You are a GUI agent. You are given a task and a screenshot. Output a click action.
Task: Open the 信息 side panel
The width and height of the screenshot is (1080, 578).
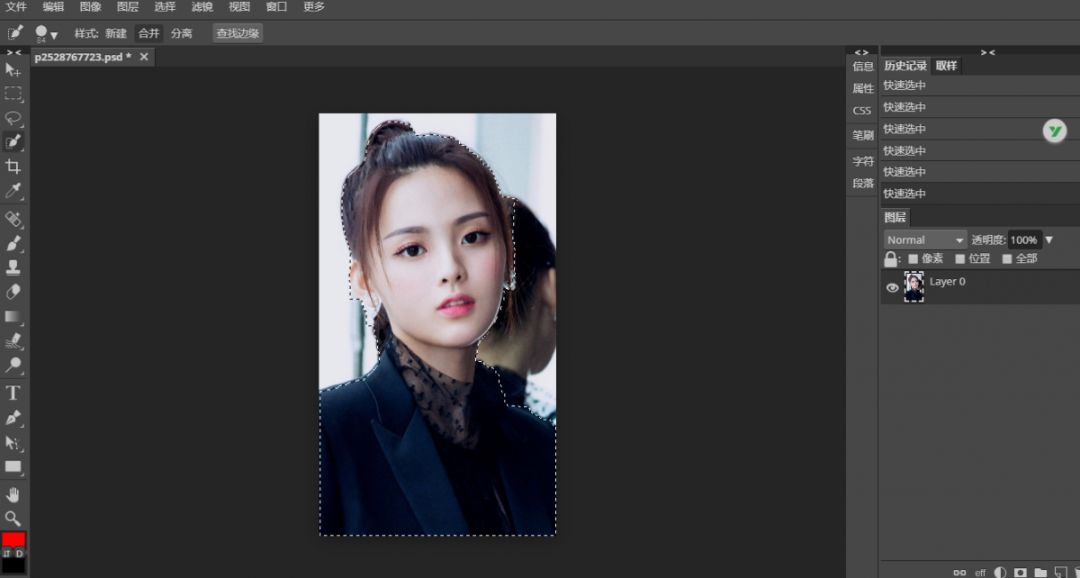[x=862, y=67]
